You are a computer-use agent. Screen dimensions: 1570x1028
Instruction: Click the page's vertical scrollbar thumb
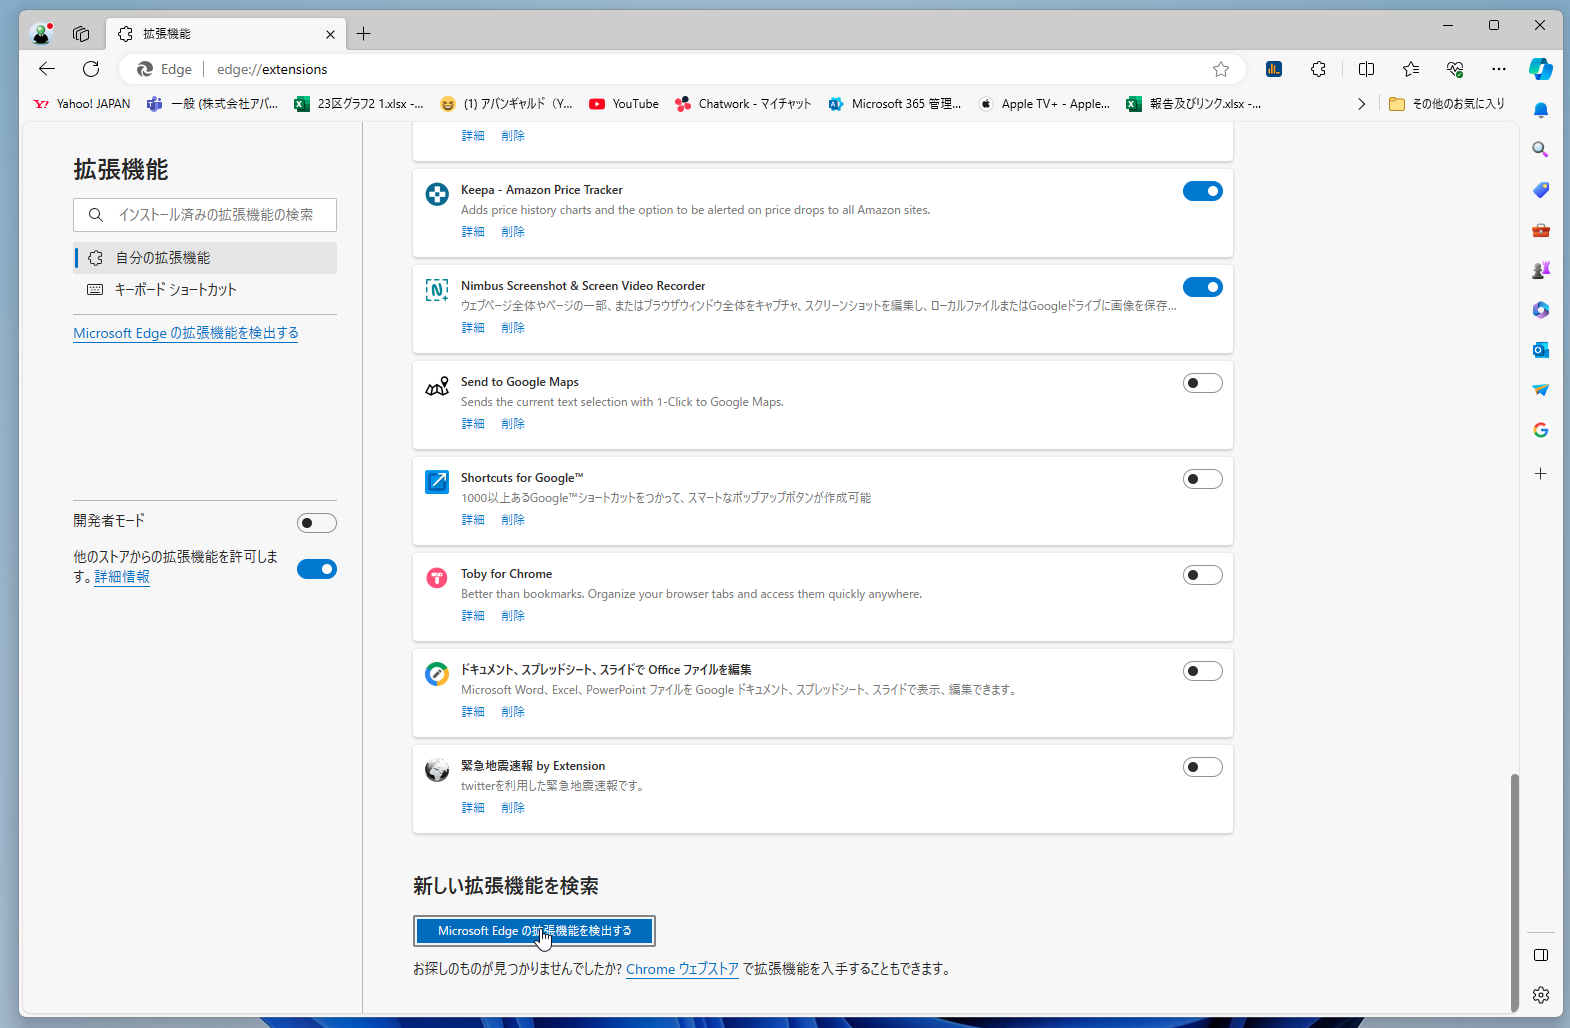pos(1514,892)
